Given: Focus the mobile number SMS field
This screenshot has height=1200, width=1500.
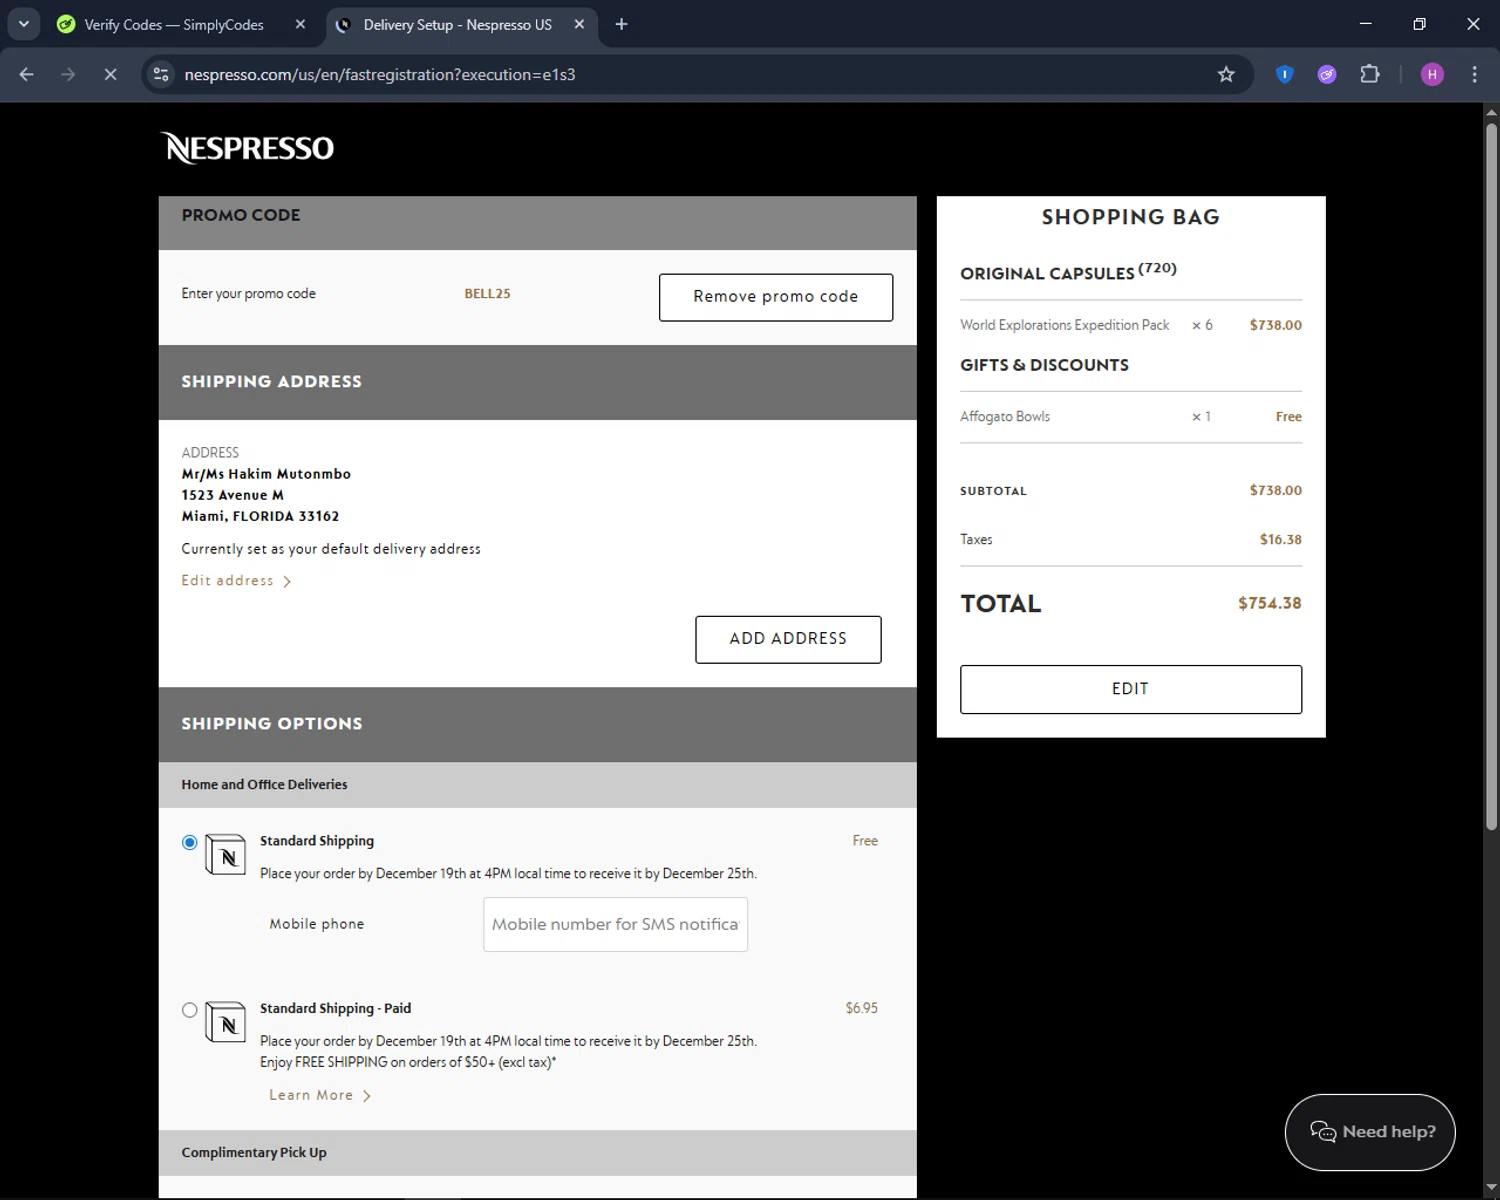Looking at the screenshot, I should (615, 924).
